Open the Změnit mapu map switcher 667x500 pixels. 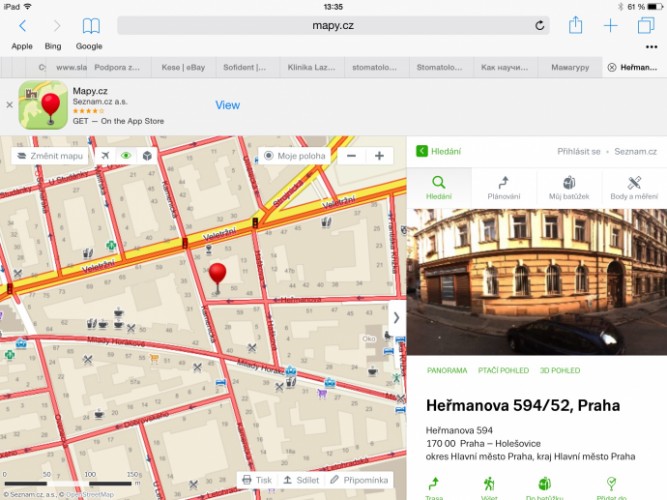tap(50, 156)
